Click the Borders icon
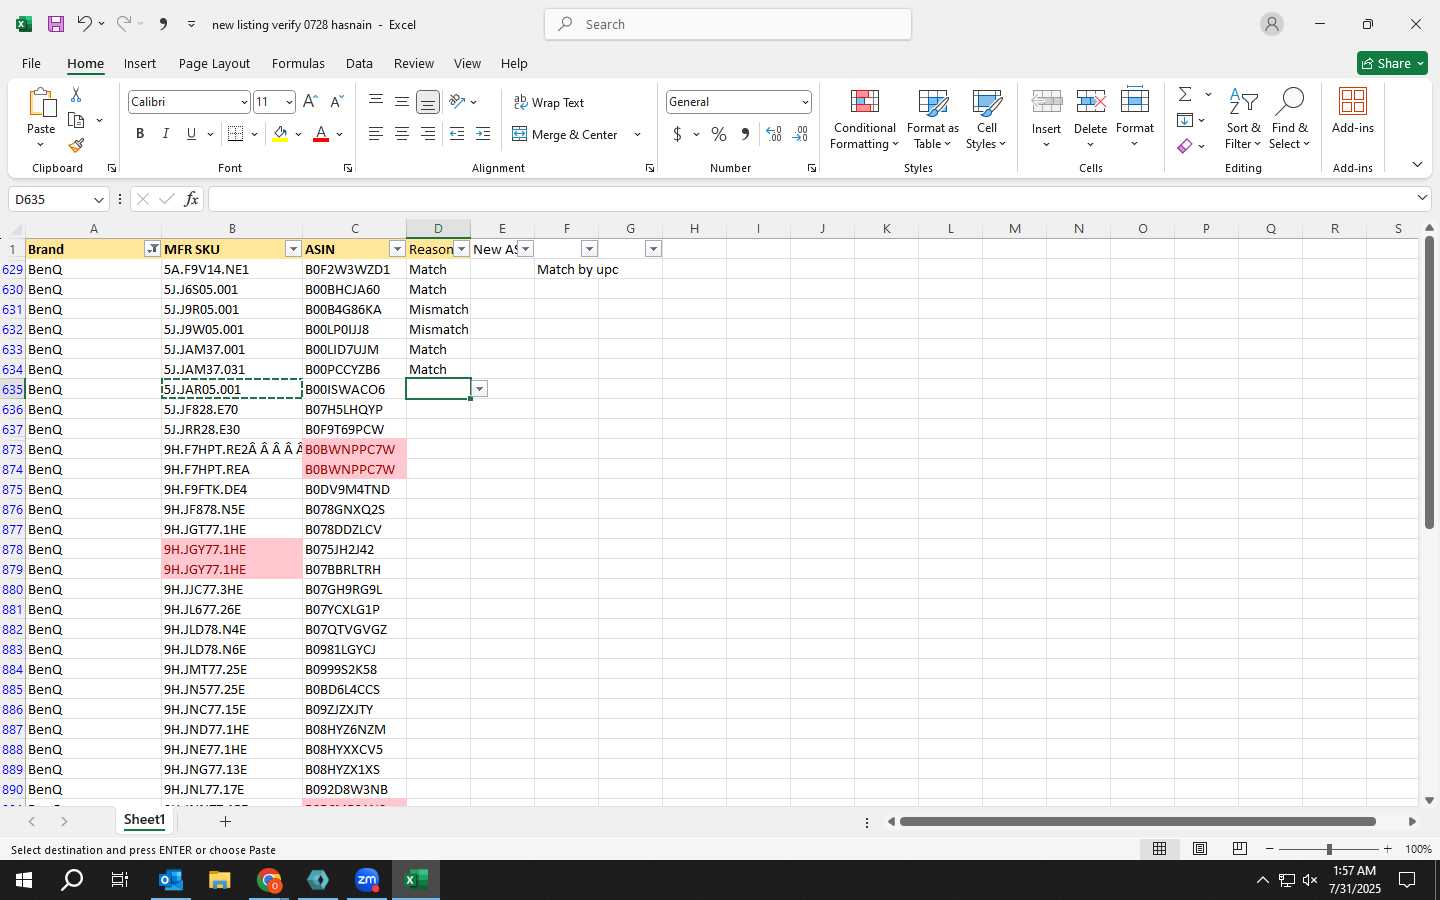 (236, 134)
